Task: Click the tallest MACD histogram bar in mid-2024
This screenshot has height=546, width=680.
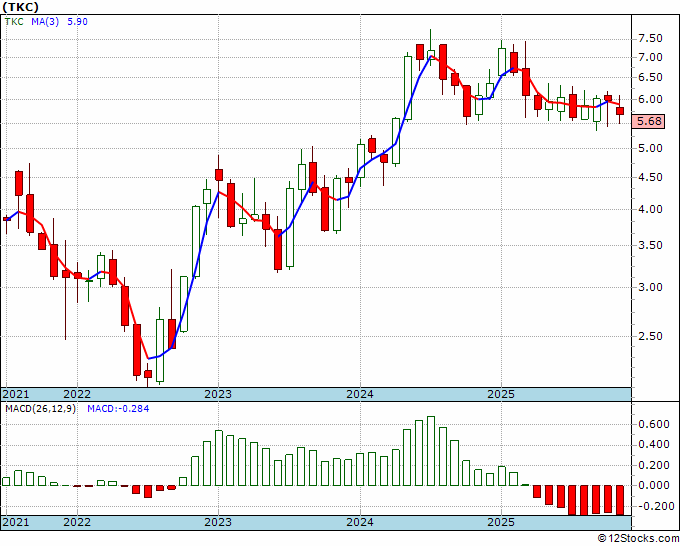Action: (431, 451)
